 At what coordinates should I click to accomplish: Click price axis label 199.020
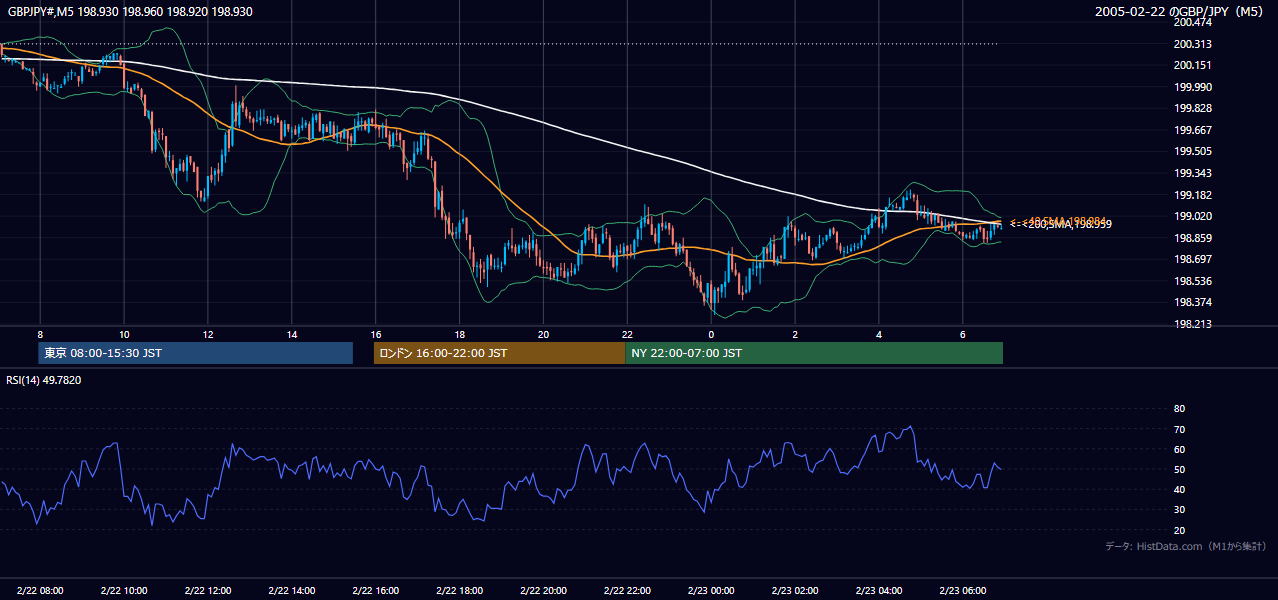point(1193,216)
